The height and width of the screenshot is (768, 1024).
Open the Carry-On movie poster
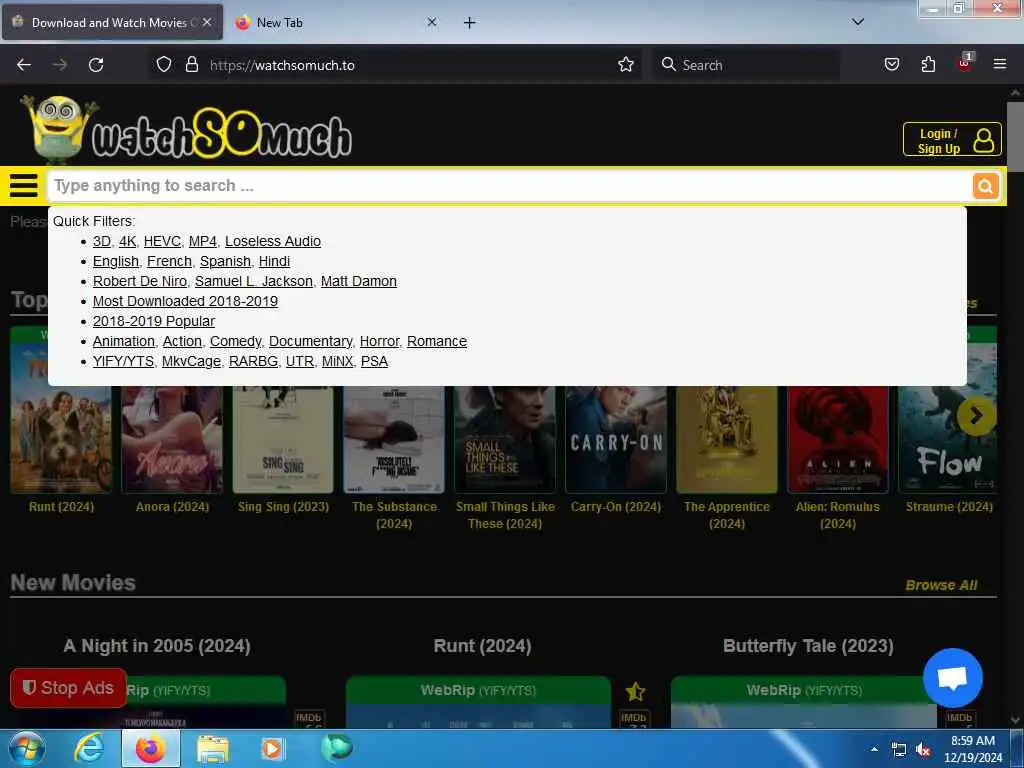[616, 439]
